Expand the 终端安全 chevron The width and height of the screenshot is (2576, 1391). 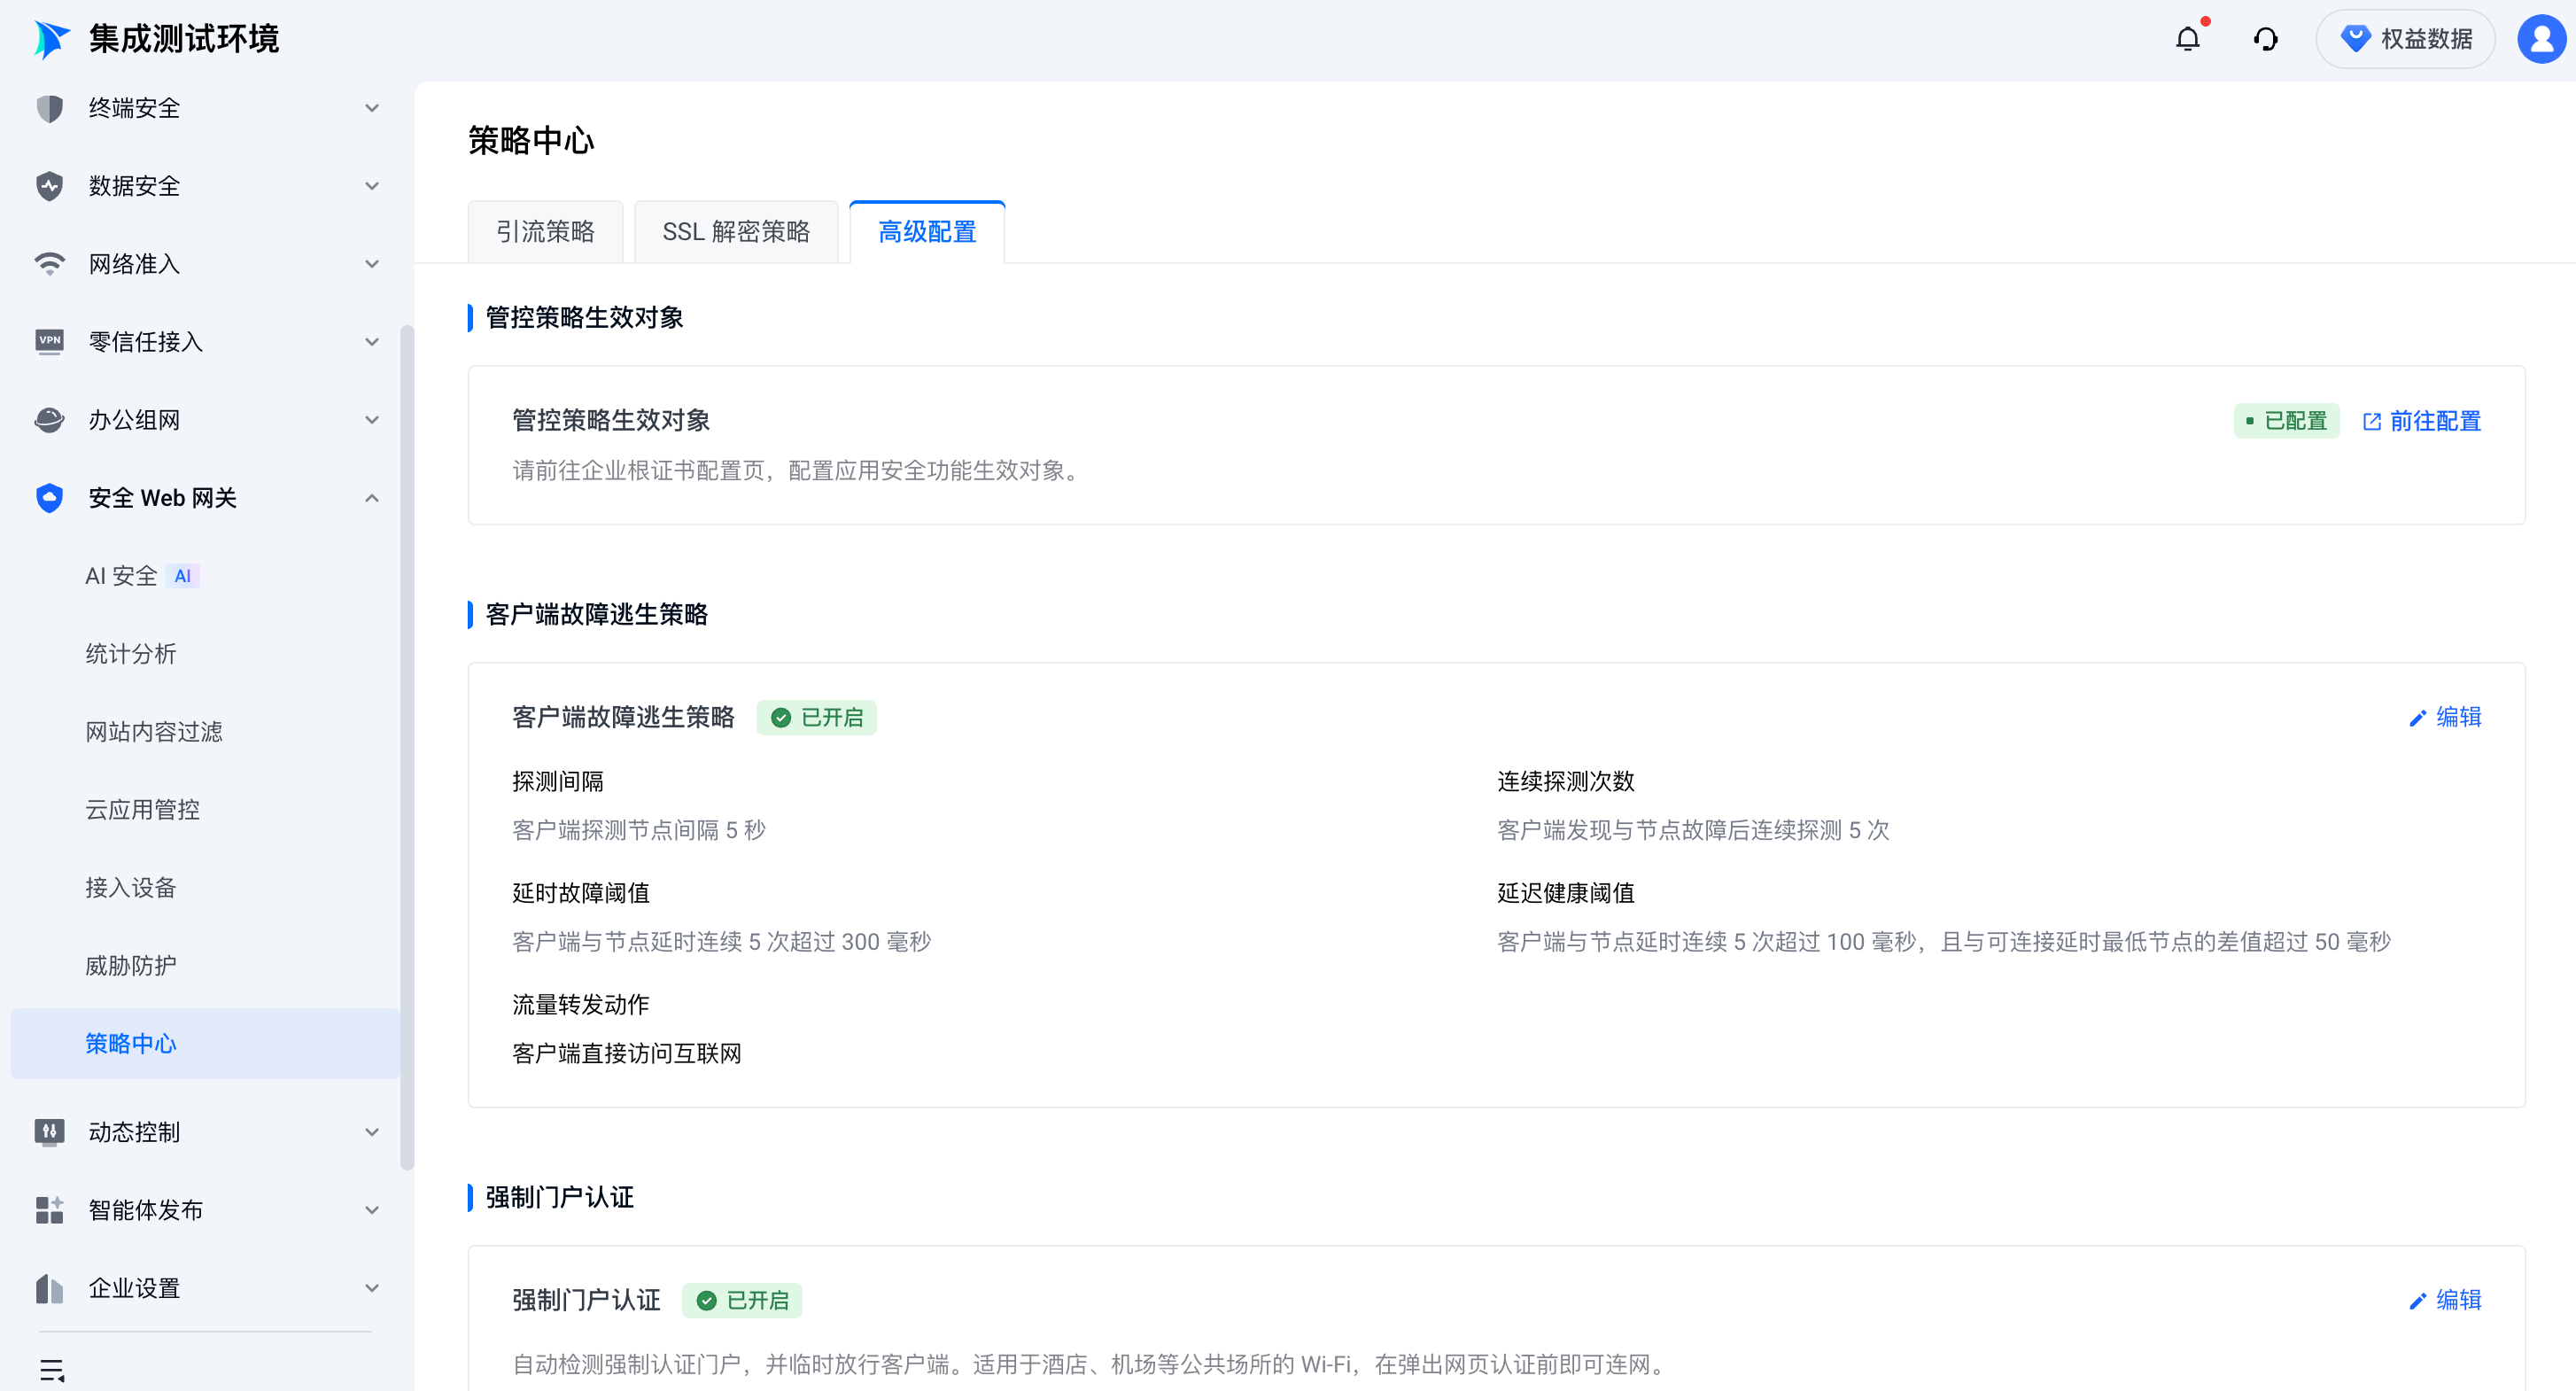[372, 108]
